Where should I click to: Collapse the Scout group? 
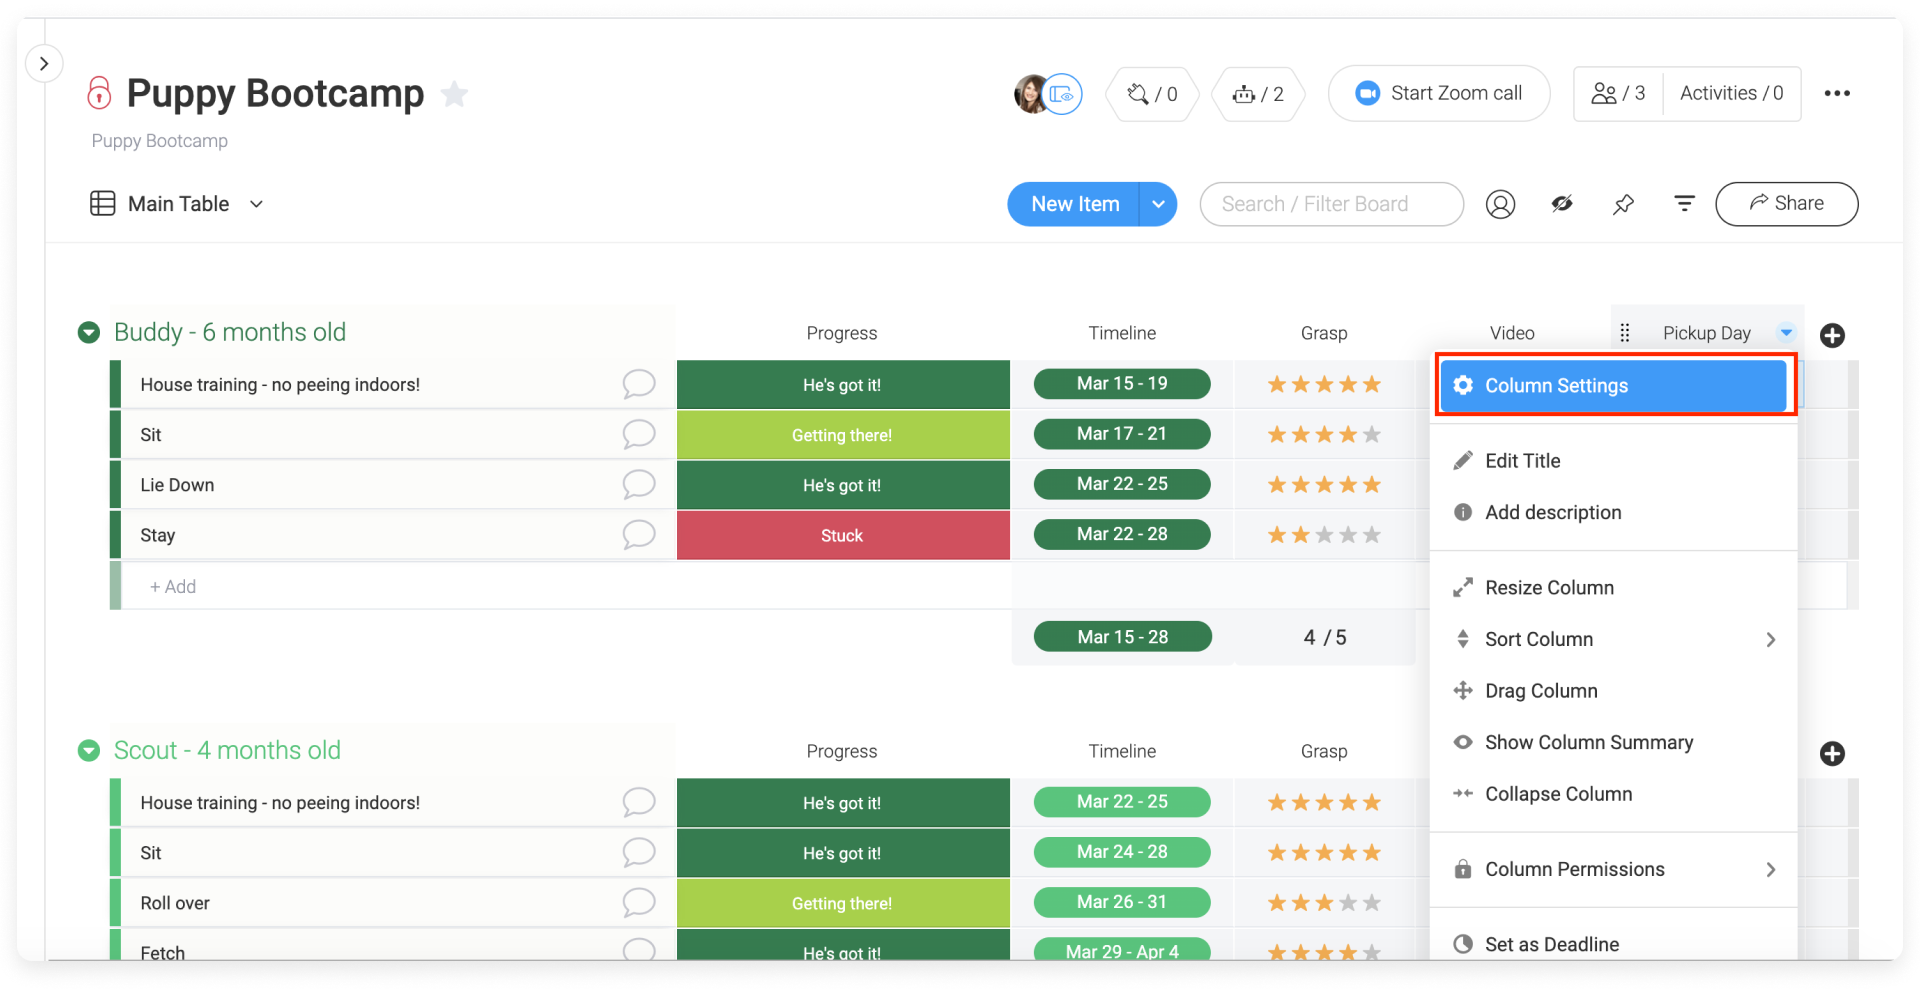[89, 750]
